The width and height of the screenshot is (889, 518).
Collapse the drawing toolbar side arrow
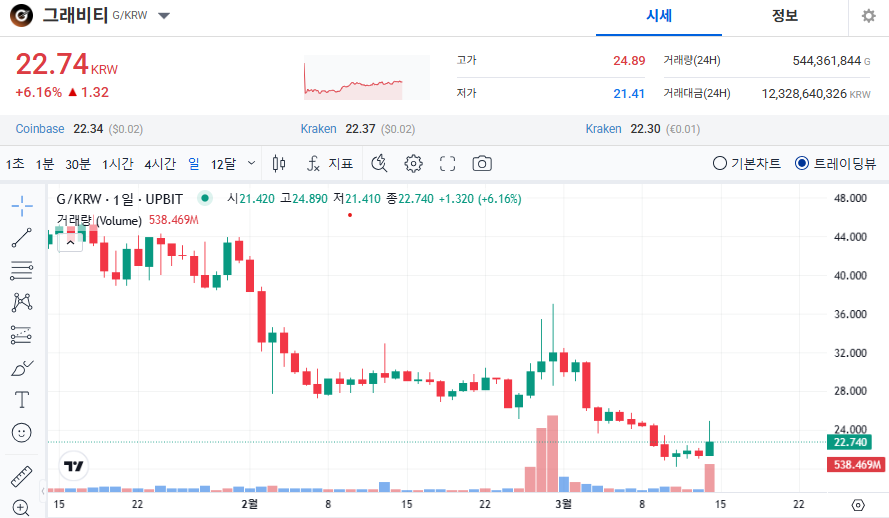pos(43,491)
